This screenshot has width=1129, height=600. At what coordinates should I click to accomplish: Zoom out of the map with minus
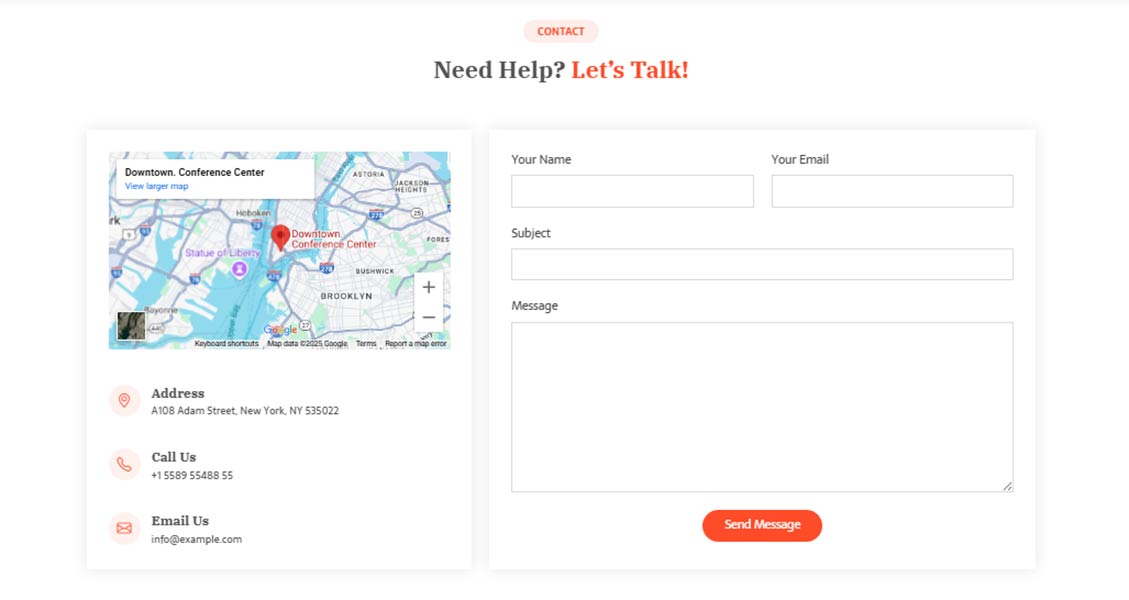pos(428,317)
